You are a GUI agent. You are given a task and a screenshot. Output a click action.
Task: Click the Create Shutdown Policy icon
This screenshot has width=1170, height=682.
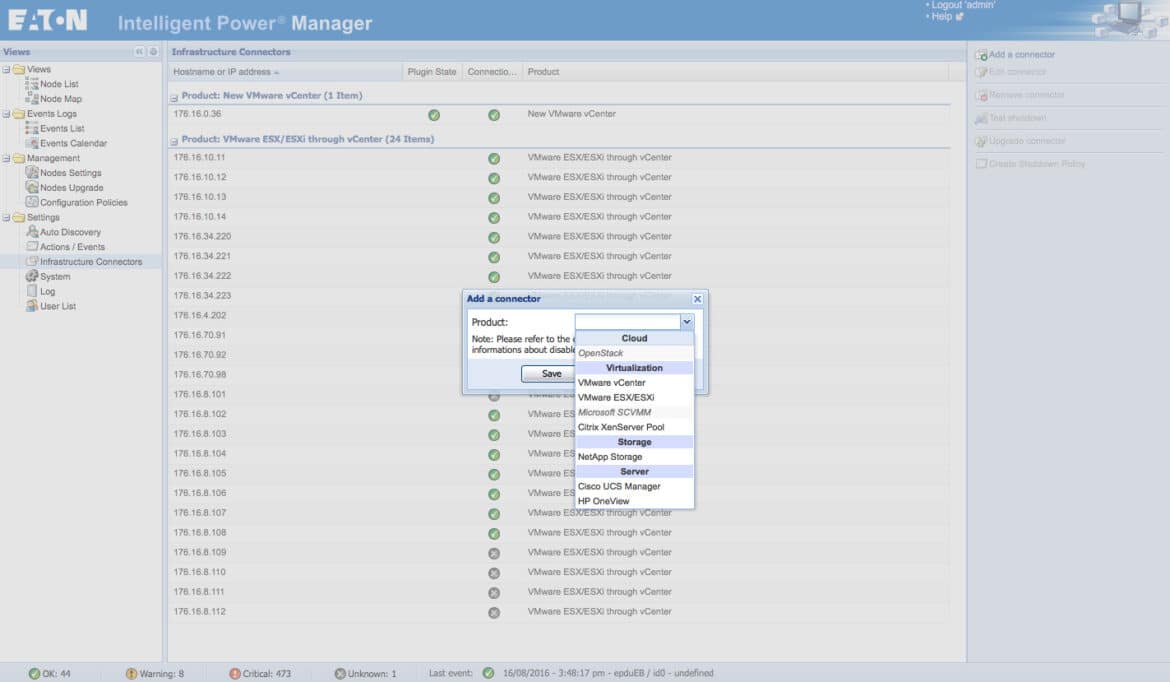pyautogui.click(x=981, y=163)
